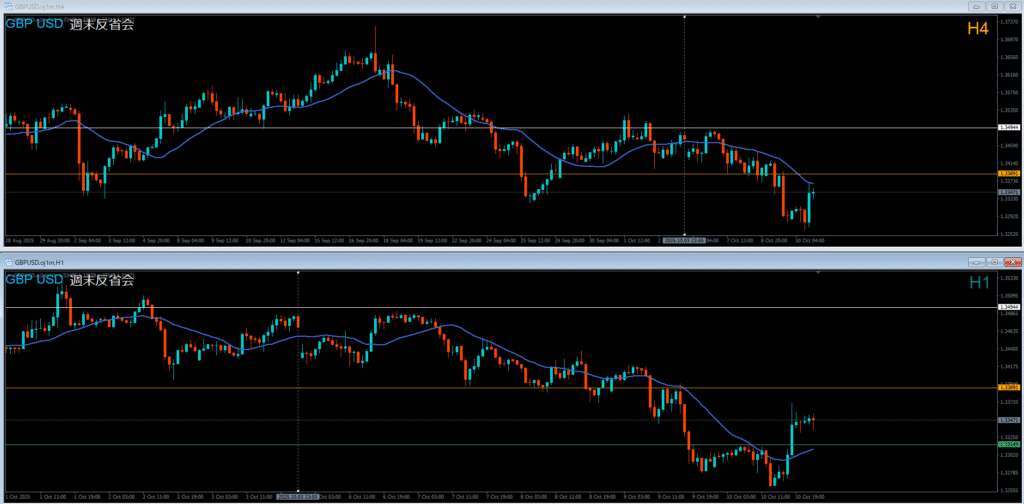The image size is (1024, 504).
Task: Minimize the H1 chart window
Action: 975,262
